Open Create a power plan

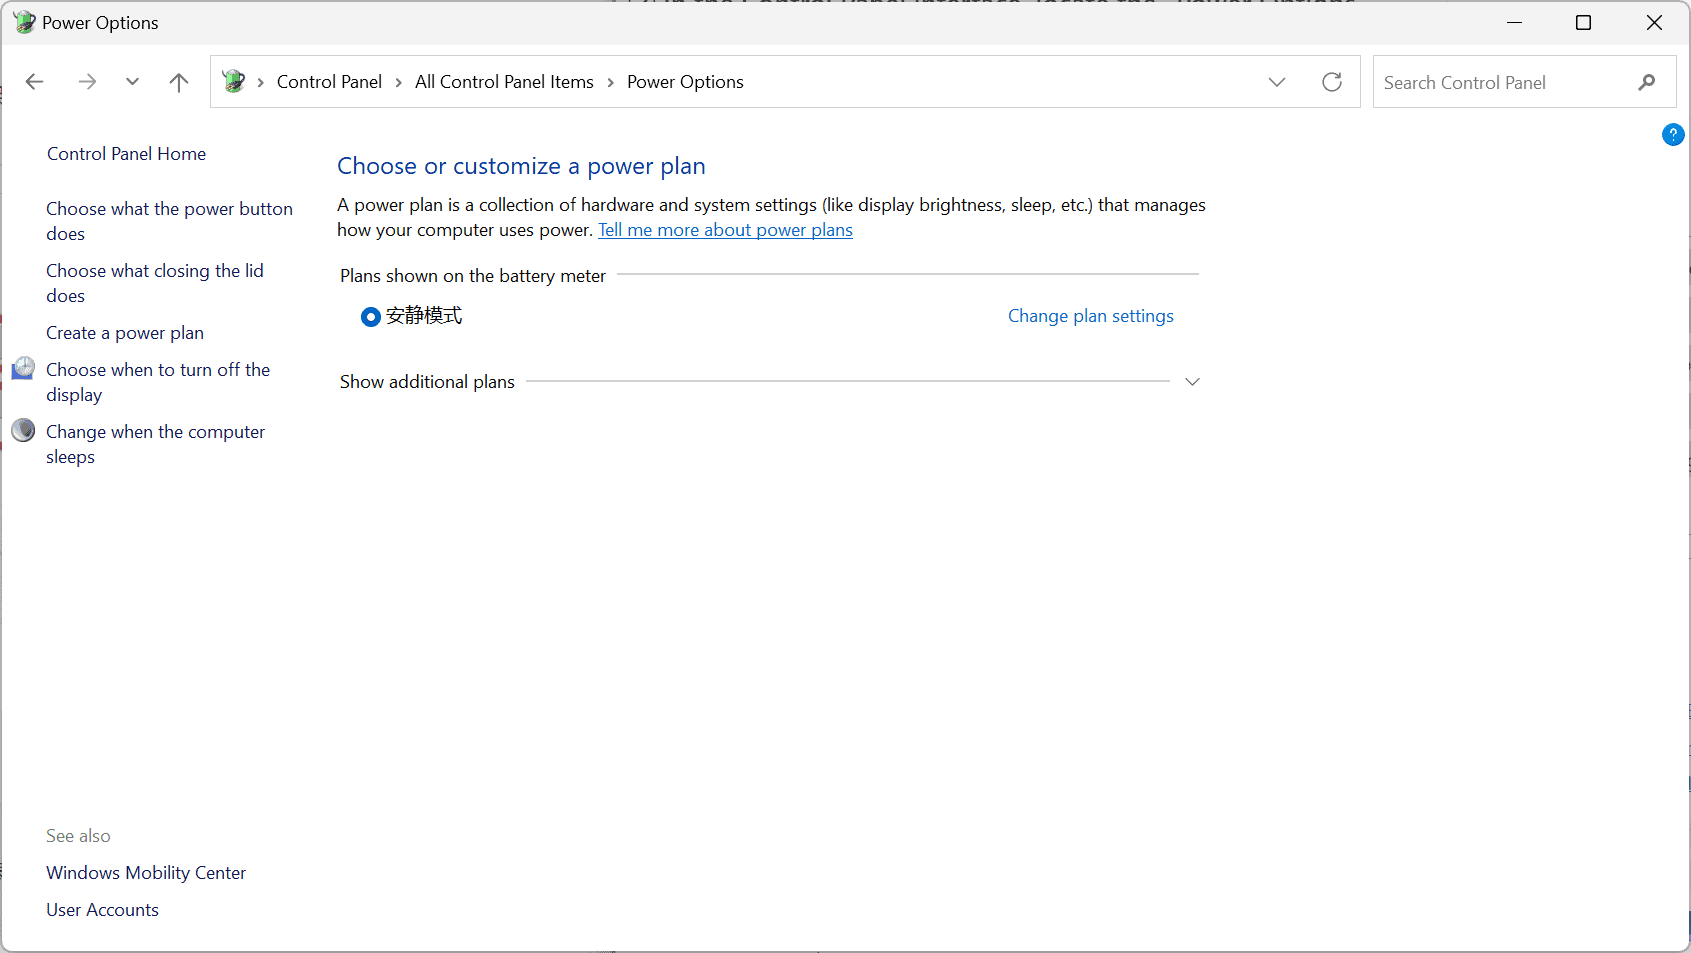125,333
